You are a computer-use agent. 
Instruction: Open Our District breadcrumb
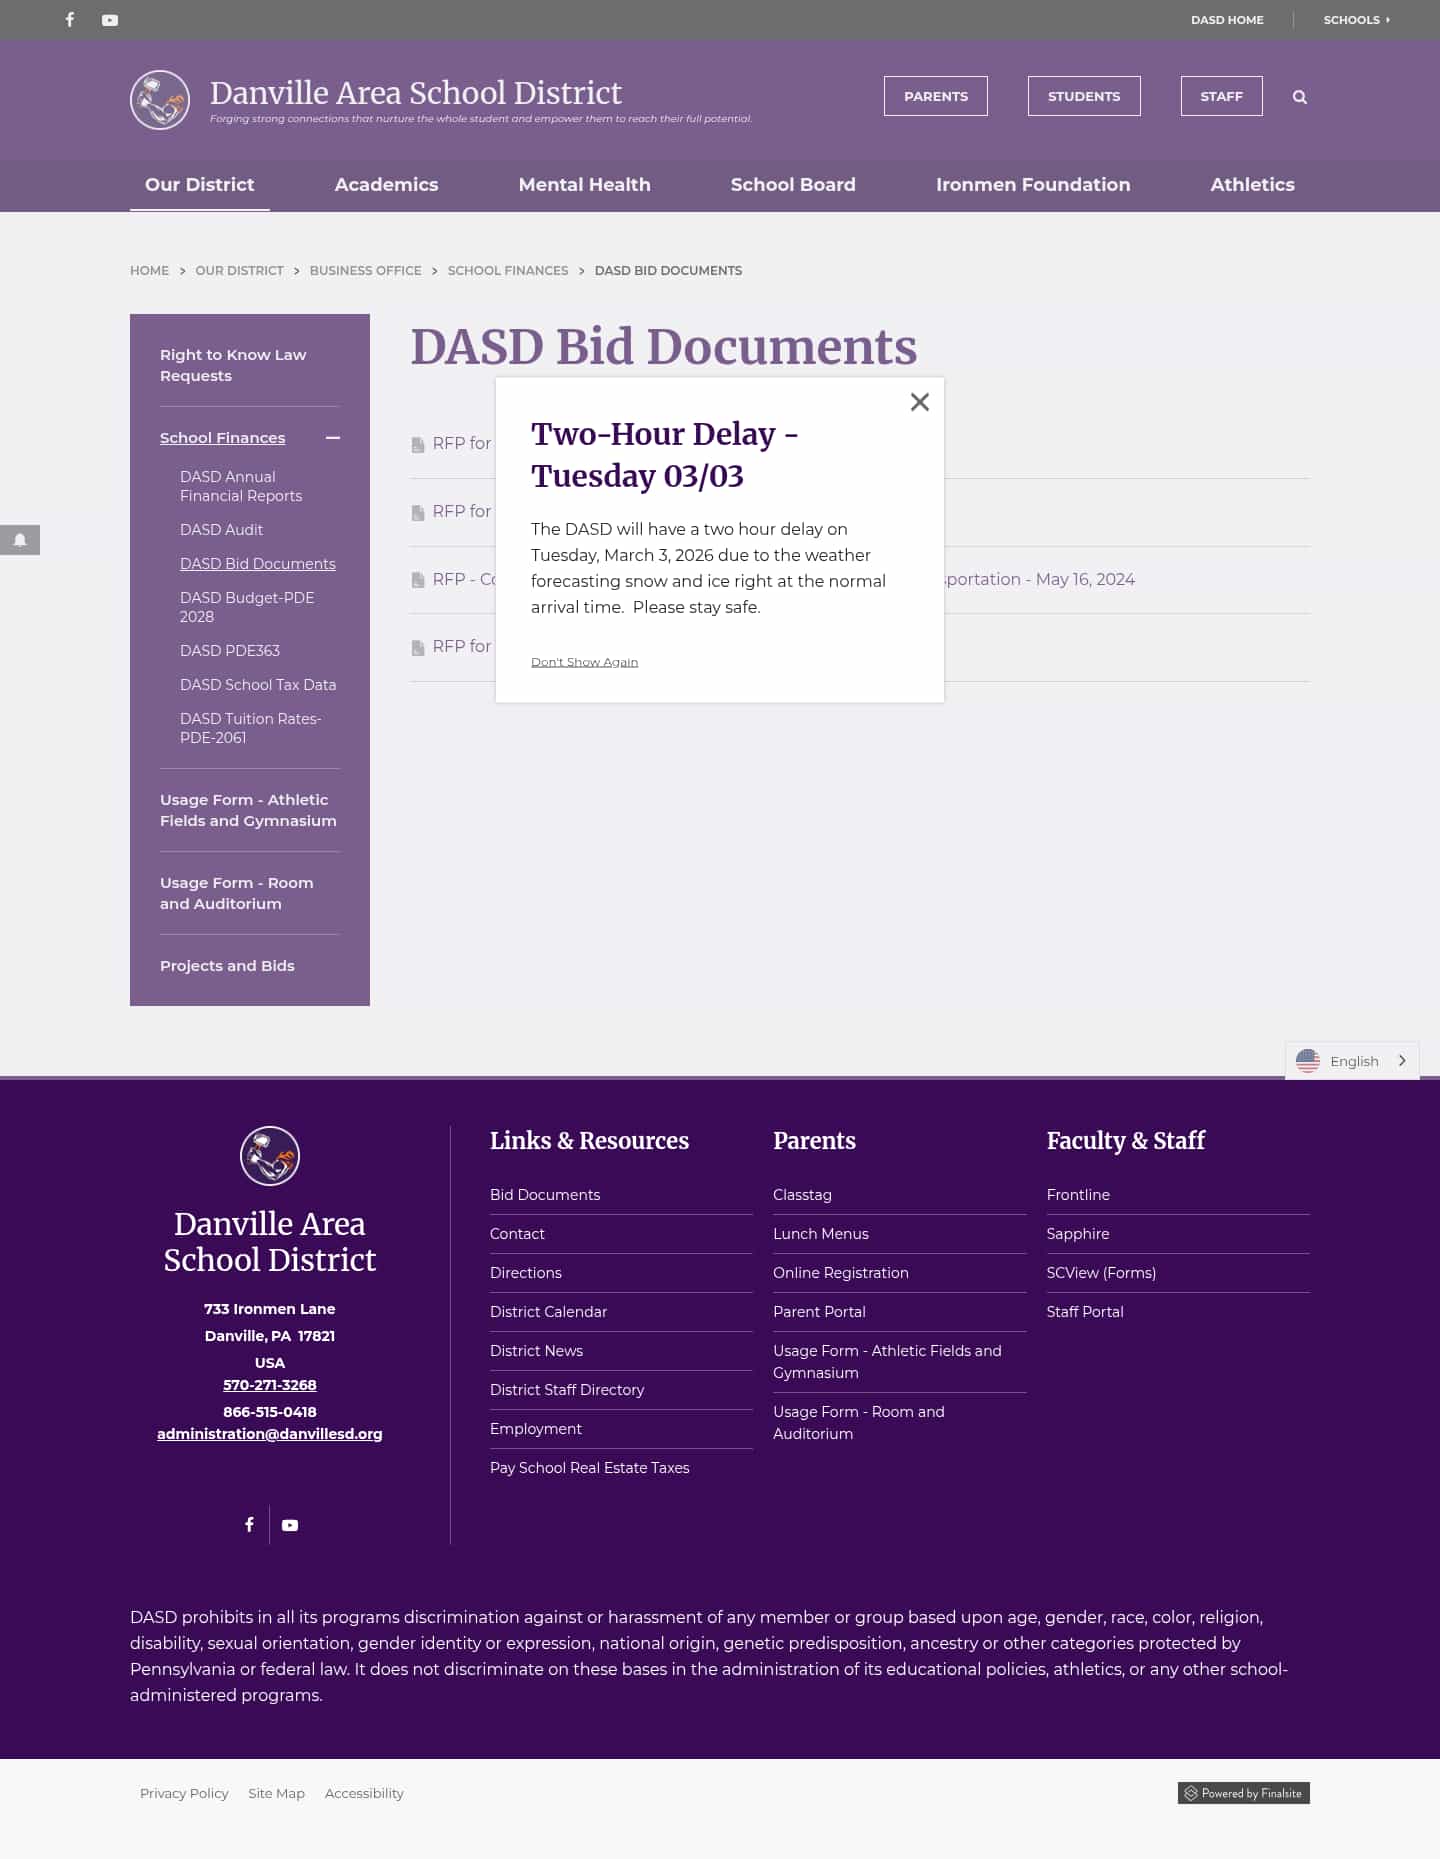pos(239,271)
